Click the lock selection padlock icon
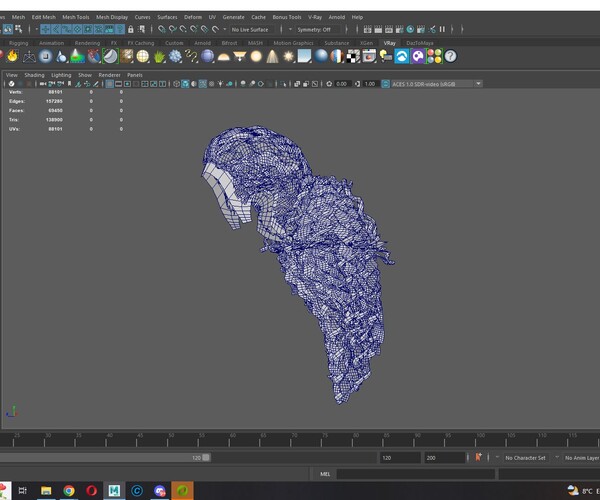 click(x=130, y=29)
